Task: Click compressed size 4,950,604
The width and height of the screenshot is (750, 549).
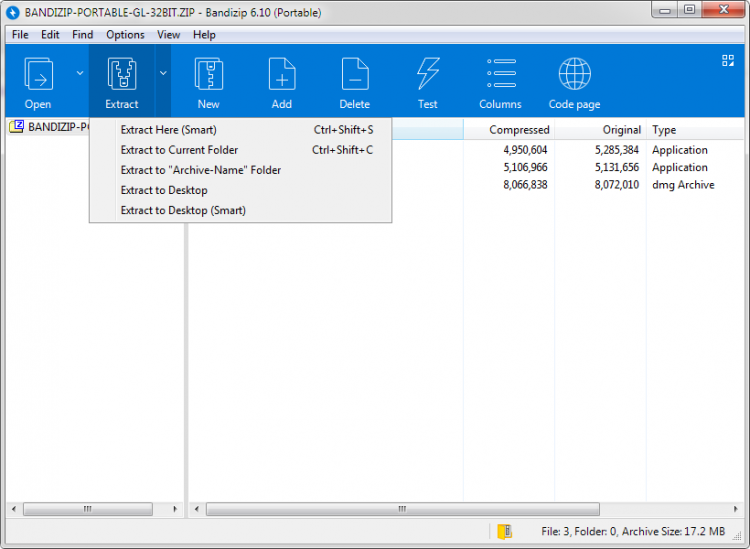Action: pyautogui.click(x=525, y=150)
